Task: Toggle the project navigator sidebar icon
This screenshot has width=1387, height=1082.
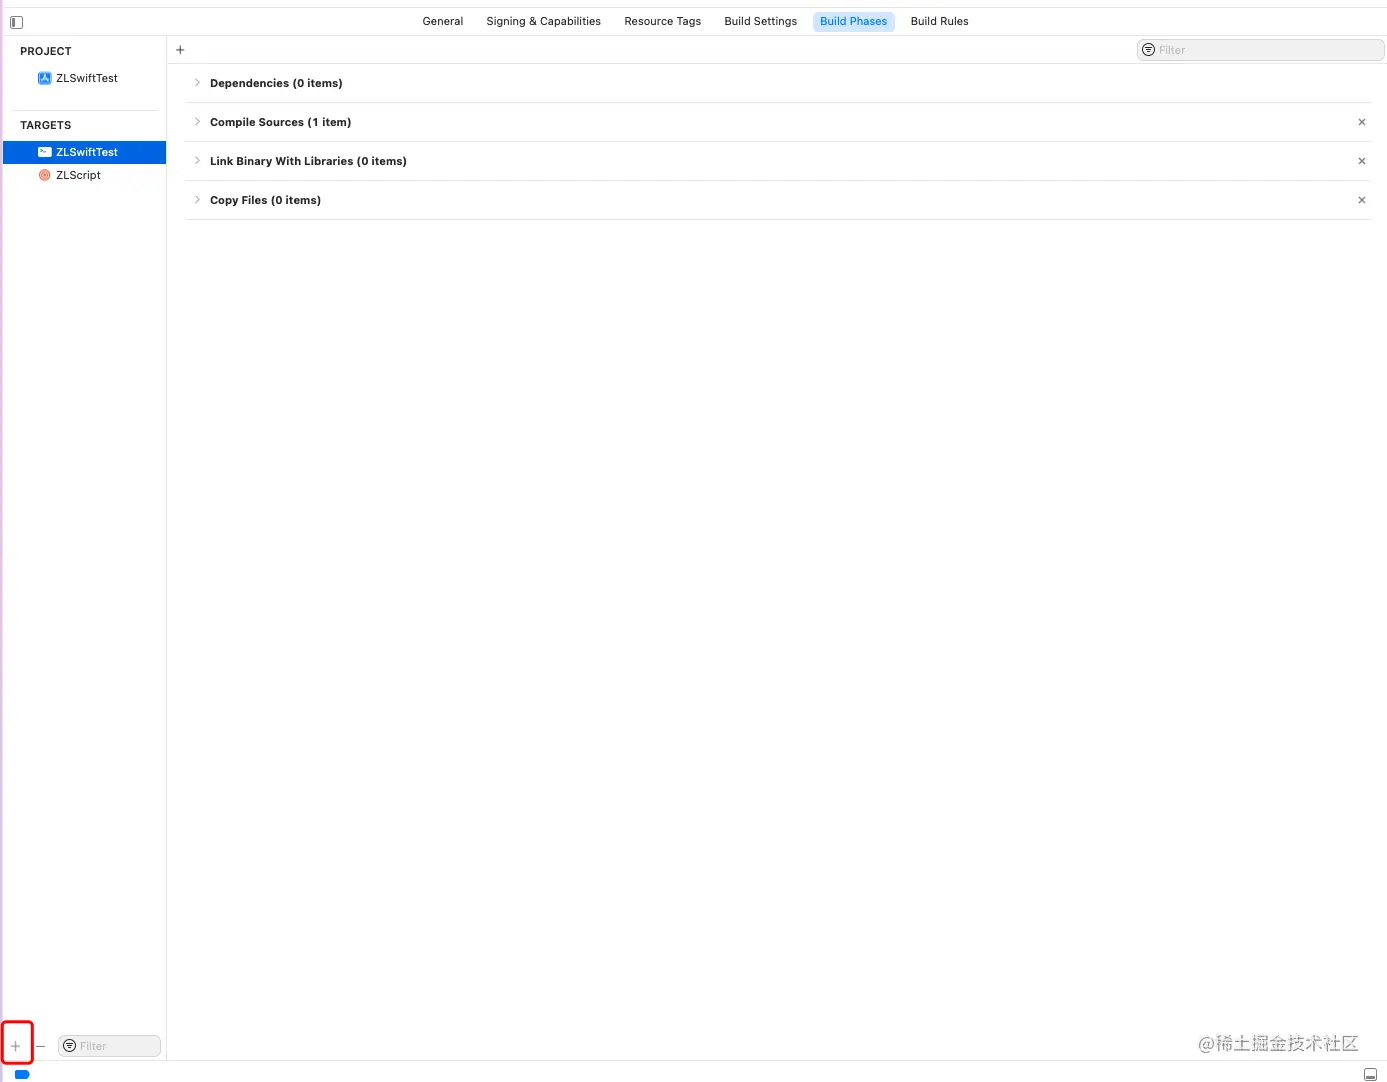Action: 16,22
